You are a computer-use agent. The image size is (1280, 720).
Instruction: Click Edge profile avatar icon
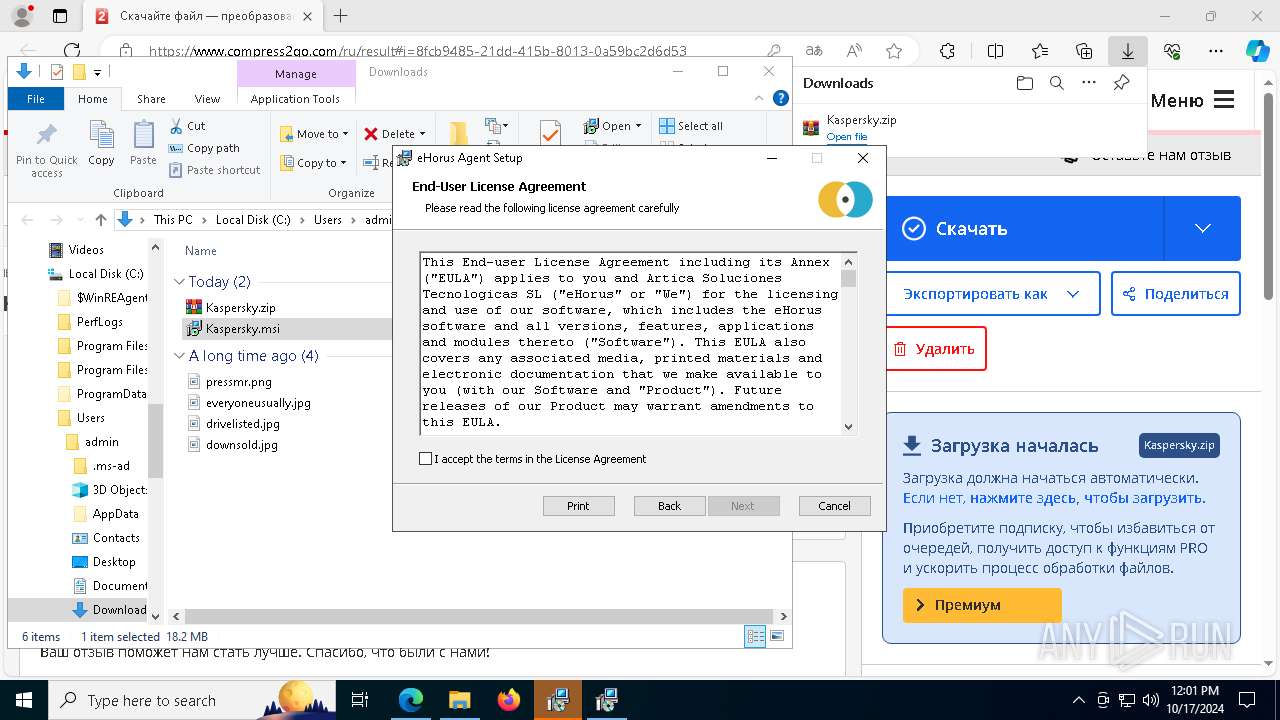tap(21, 16)
